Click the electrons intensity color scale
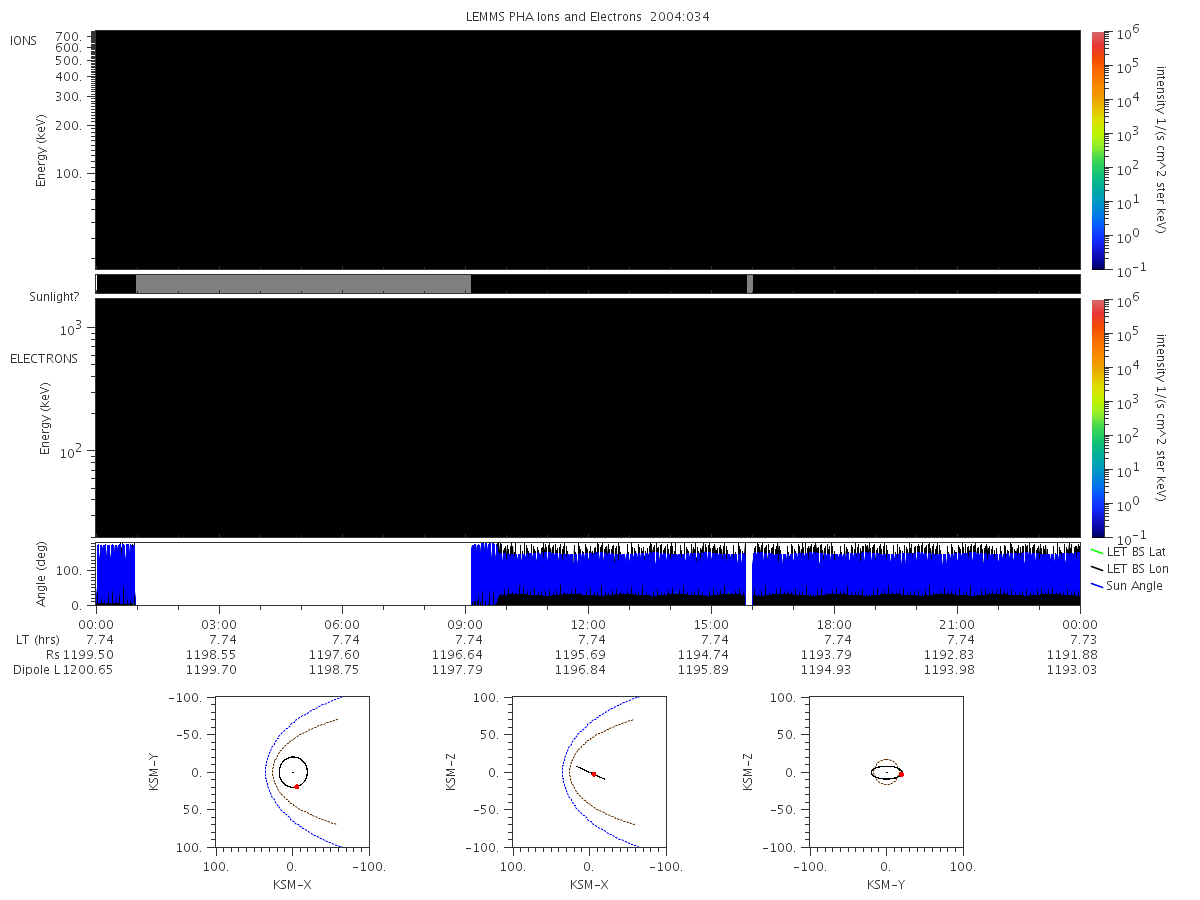 pos(1098,418)
